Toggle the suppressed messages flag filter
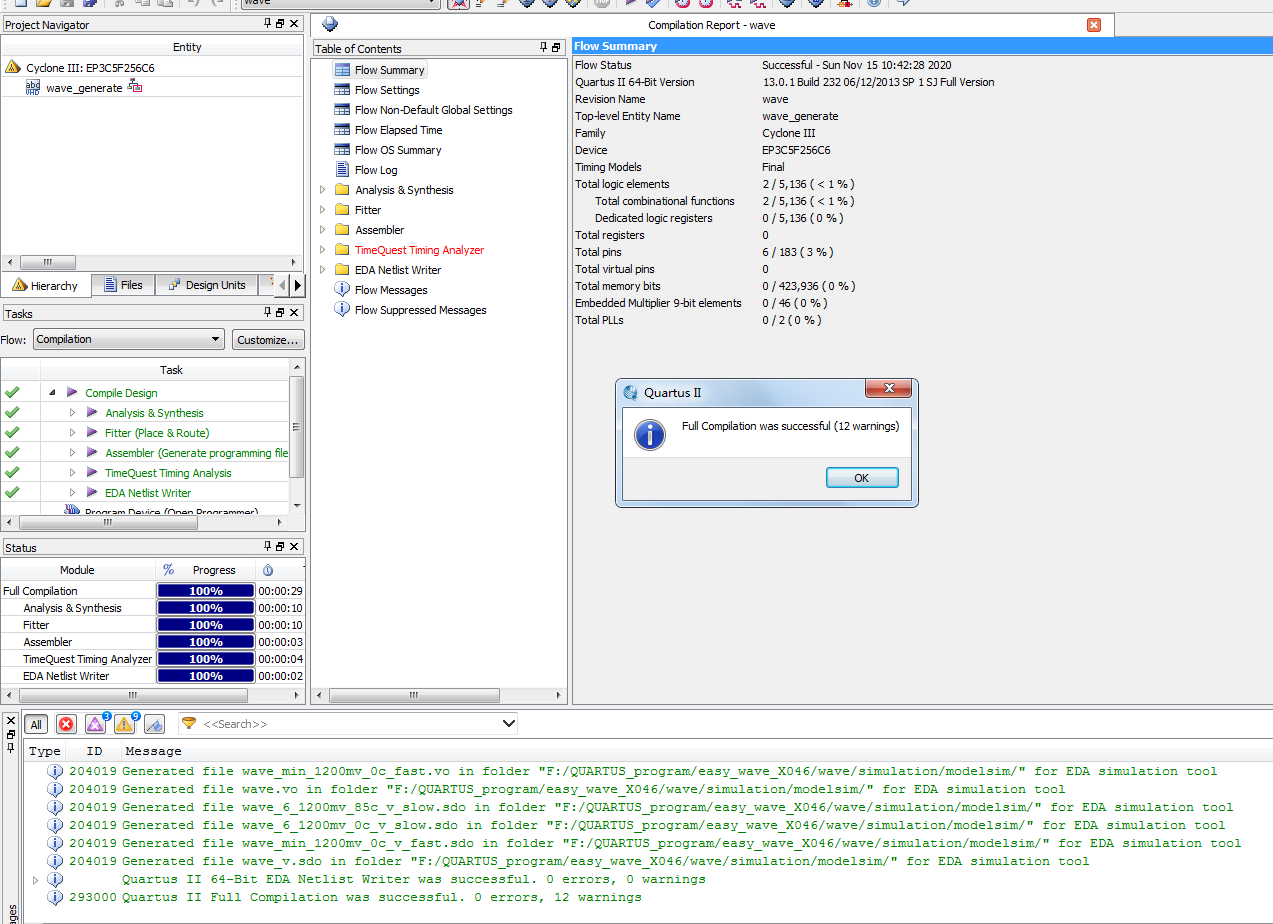This screenshot has width=1273, height=924. click(x=154, y=724)
